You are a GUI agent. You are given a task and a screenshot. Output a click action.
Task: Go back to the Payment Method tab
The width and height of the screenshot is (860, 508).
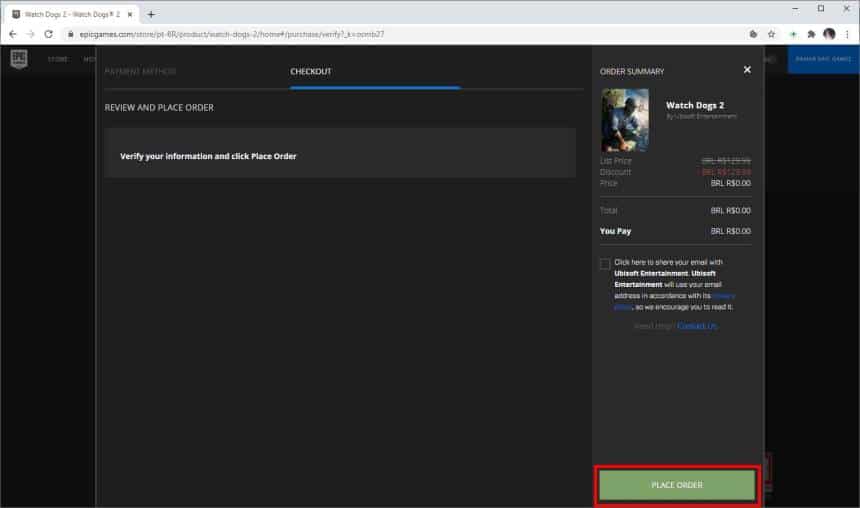140,72
